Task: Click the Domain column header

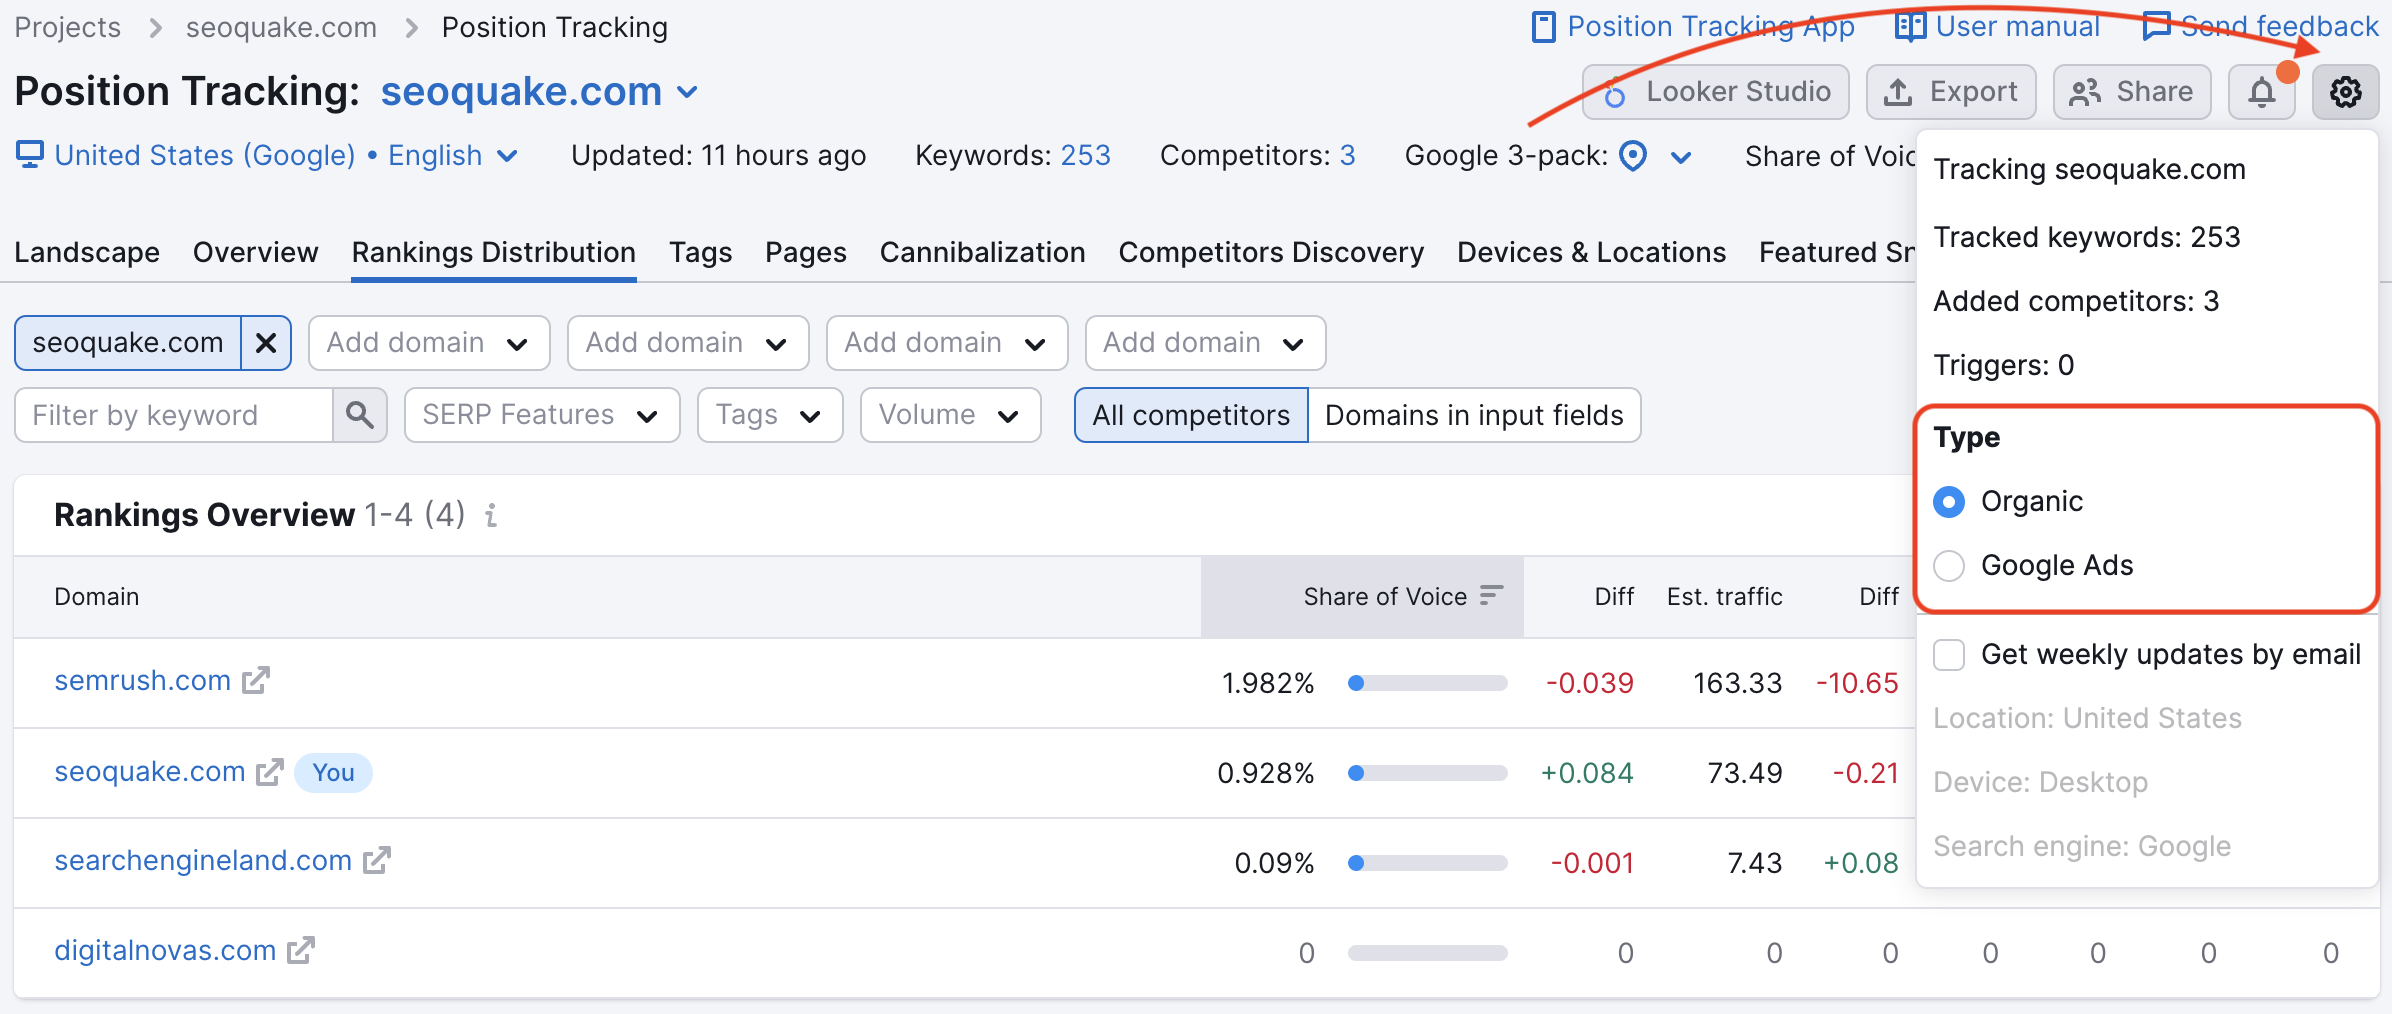Action: pos(96,597)
